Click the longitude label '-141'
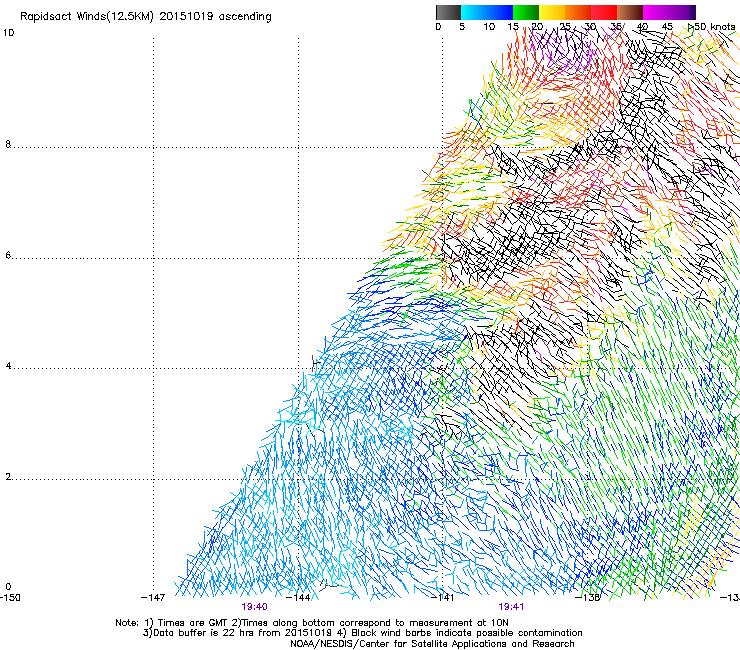Viewport: 740px width, 650px height. [x=443, y=598]
